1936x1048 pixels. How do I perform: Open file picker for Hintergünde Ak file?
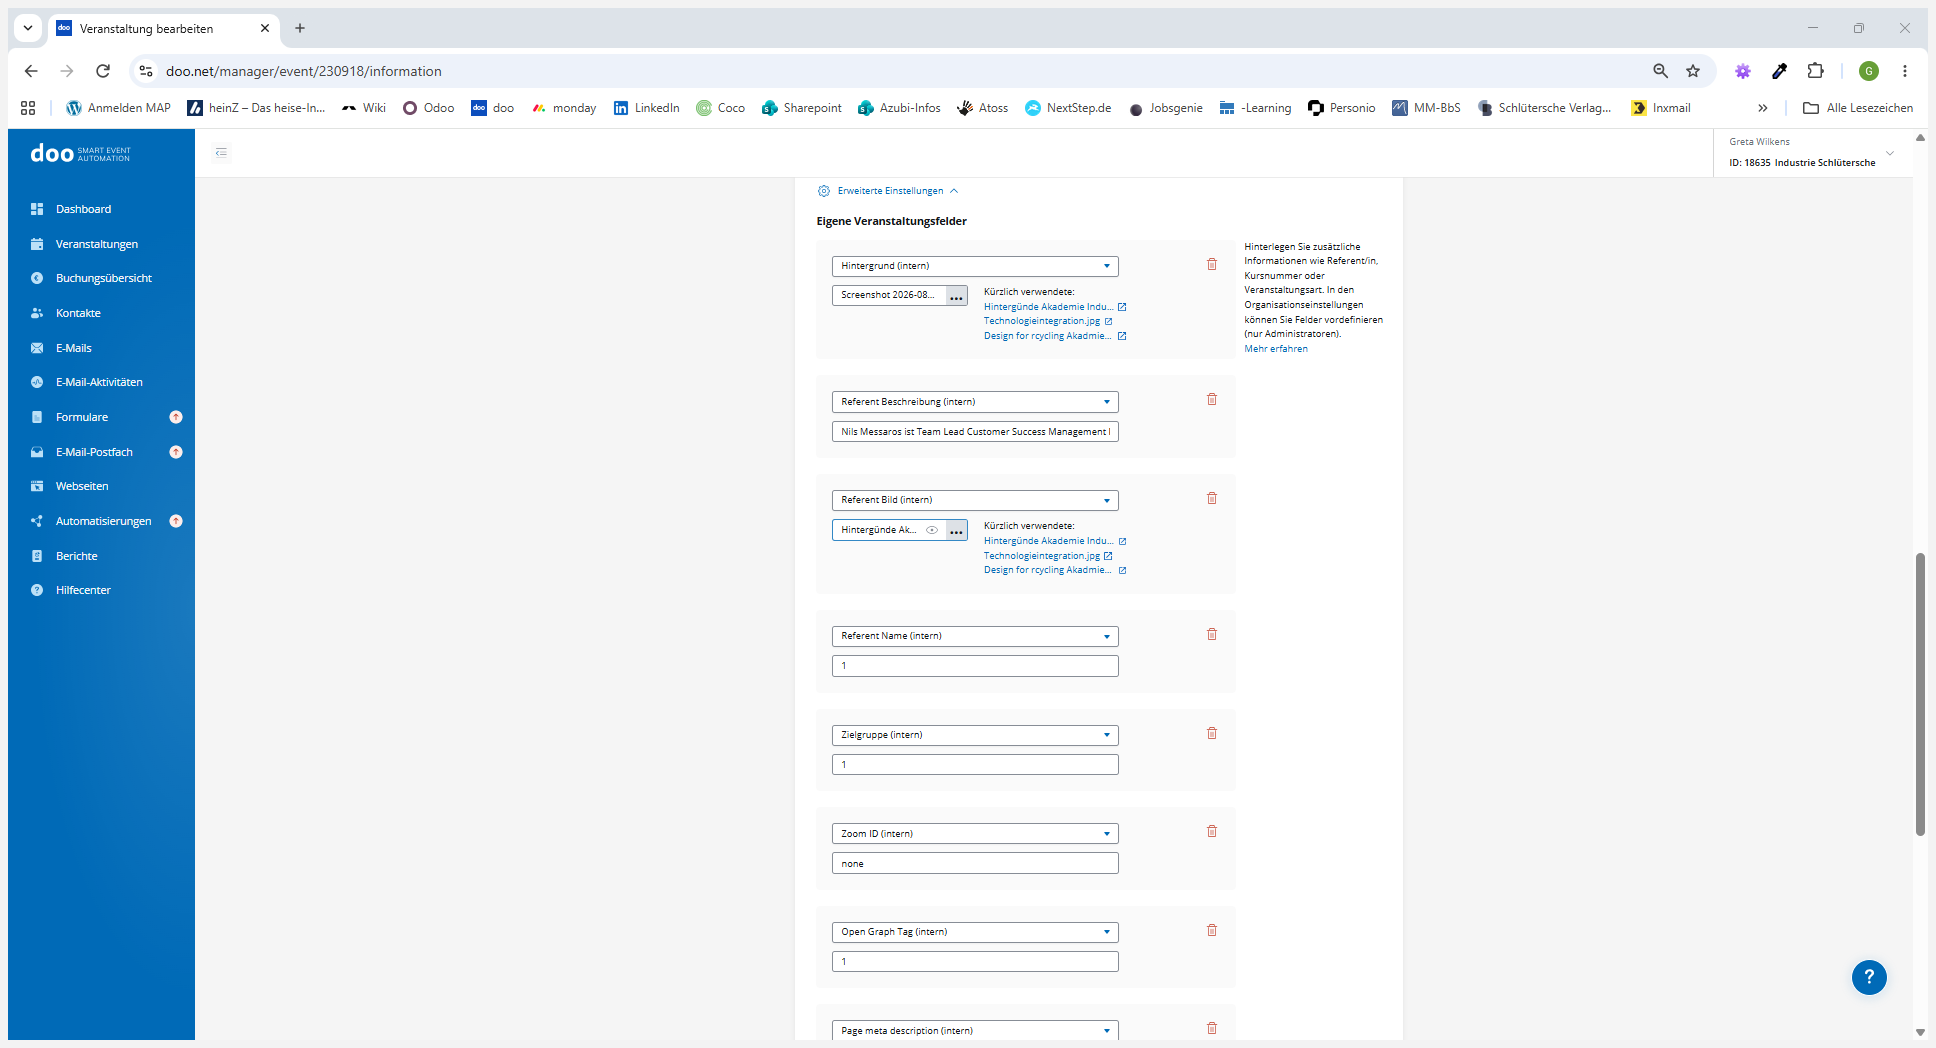coord(956,531)
